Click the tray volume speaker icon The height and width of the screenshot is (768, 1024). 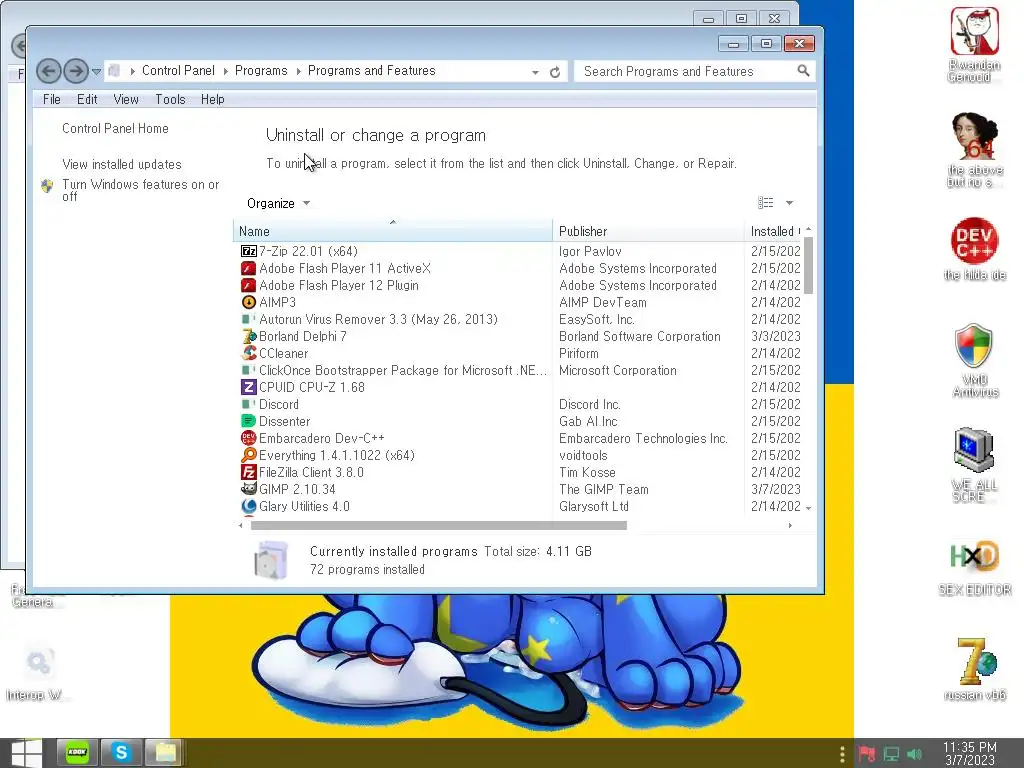(915, 754)
